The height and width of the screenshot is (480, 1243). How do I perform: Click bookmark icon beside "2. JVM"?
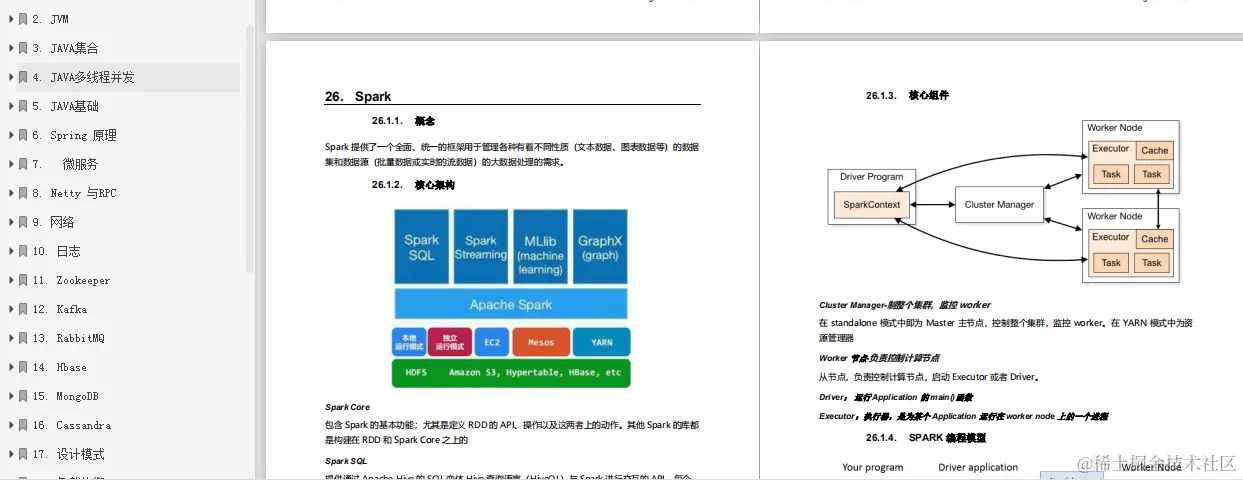[23, 19]
